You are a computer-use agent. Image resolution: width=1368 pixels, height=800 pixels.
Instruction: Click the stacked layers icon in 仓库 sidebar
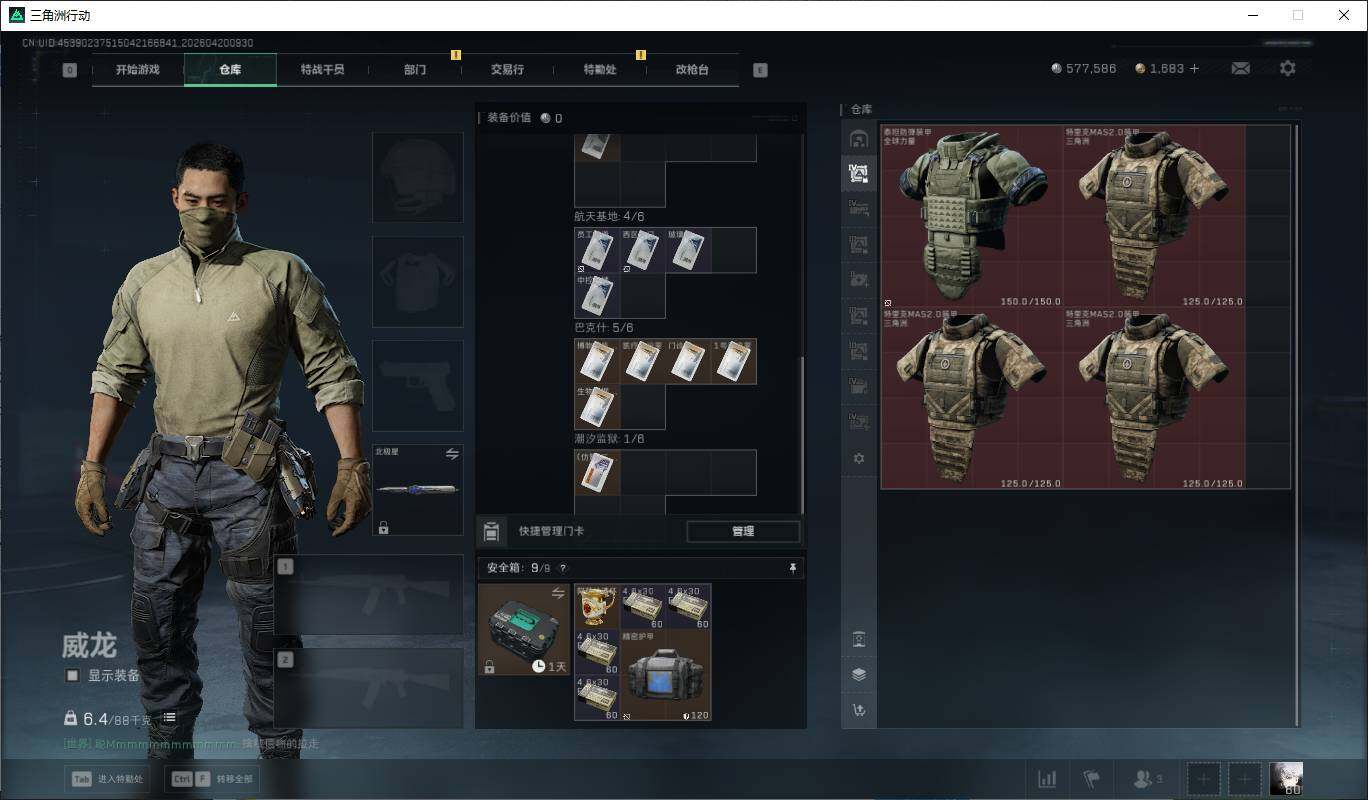858,674
